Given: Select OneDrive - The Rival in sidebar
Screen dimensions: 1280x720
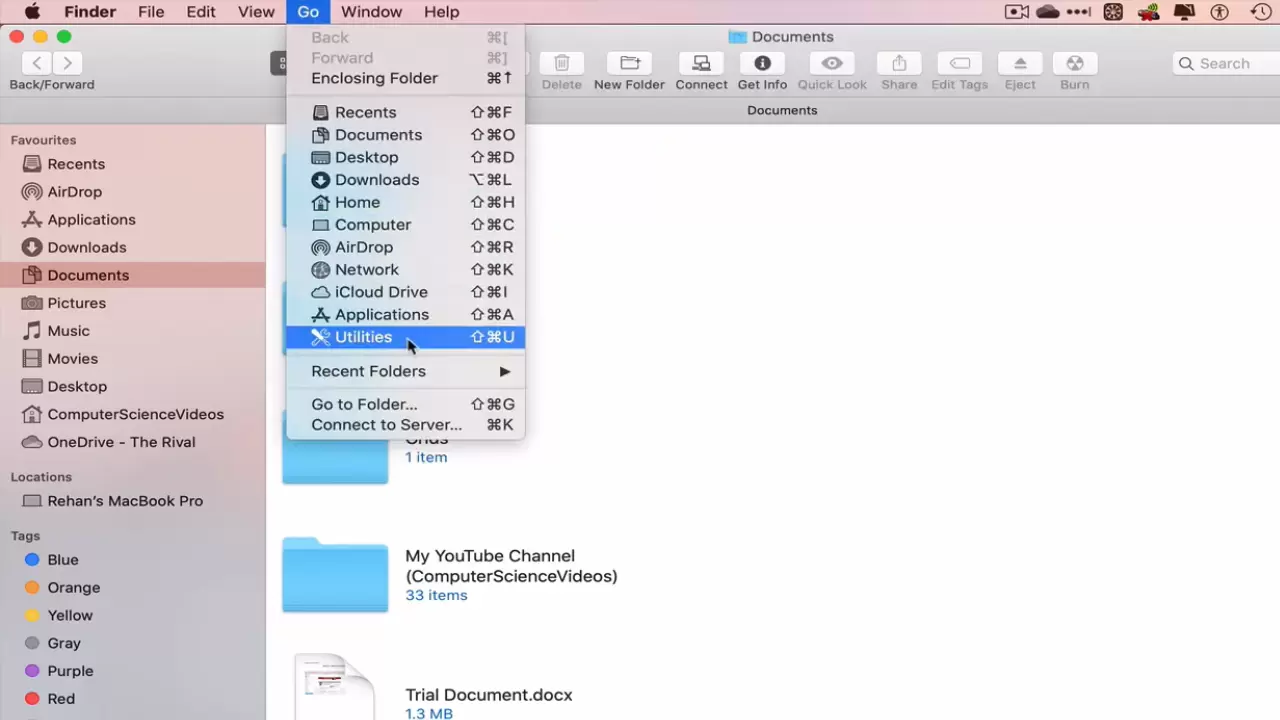Looking at the screenshot, I should pyautogui.click(x=132, y=442).
